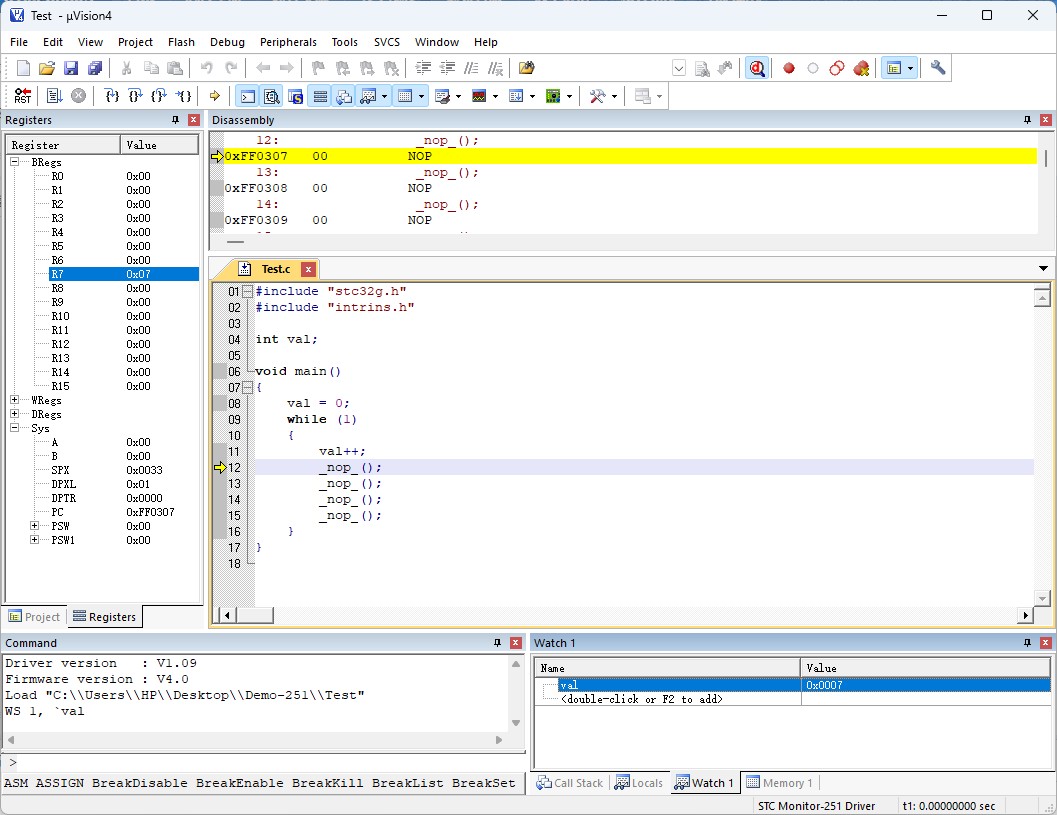Toggle the Call Stack window toolbar button
The image size is (1057, 815).
point(344,96)
